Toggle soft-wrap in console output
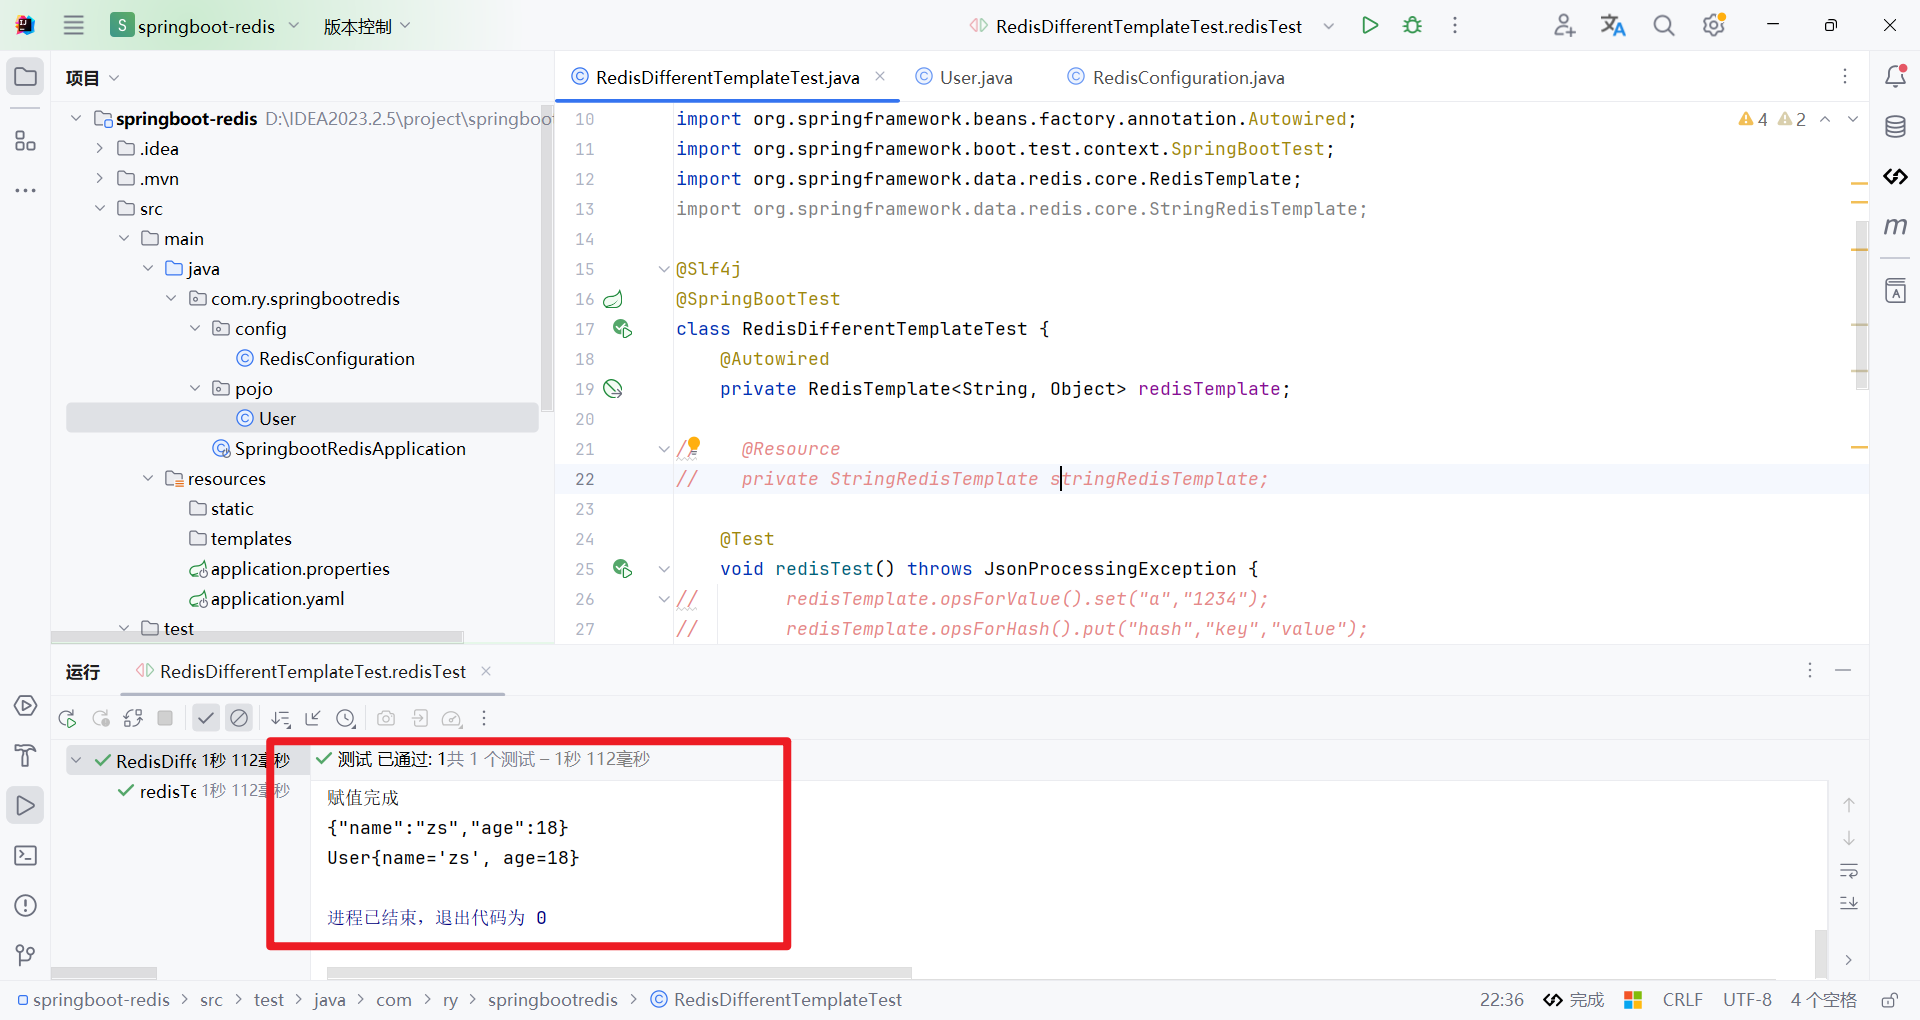The image size is (1920, 1020). tap(1849, 871)
